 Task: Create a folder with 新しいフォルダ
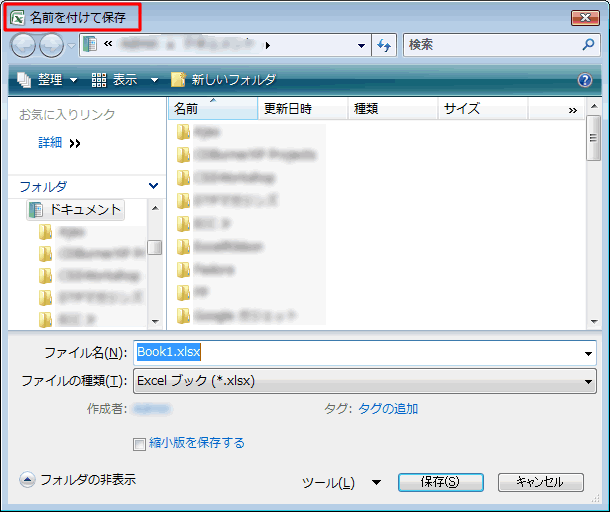(x=223, y=80)
